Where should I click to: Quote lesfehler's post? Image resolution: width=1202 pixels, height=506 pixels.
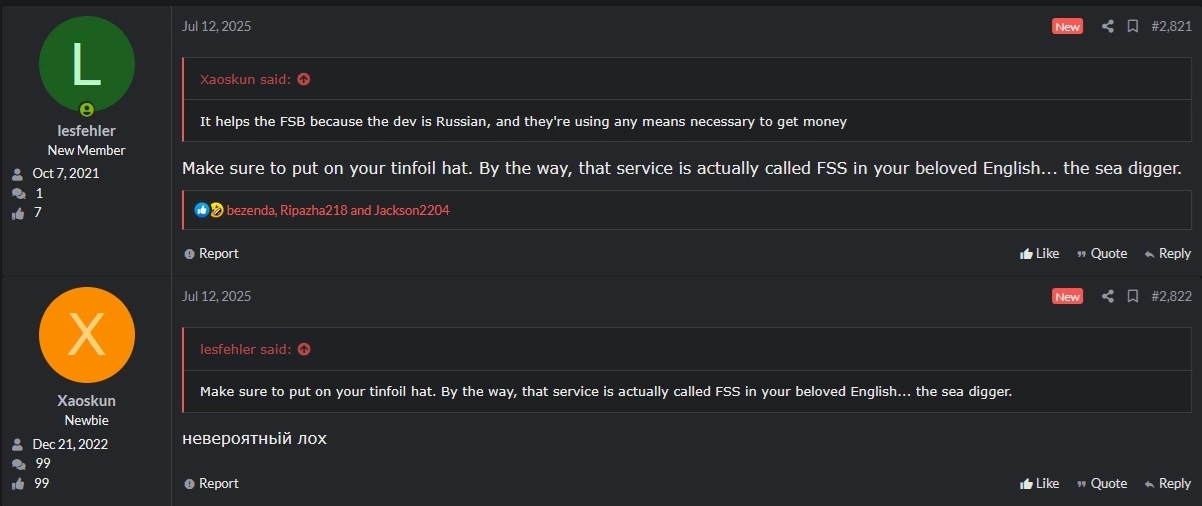tap(1101, 254)
